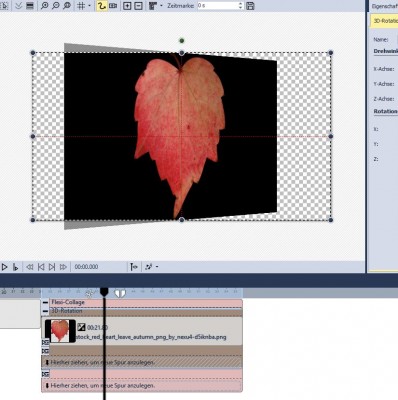Toggle the highlighted yellow motion path tool

tap(102, 6)
